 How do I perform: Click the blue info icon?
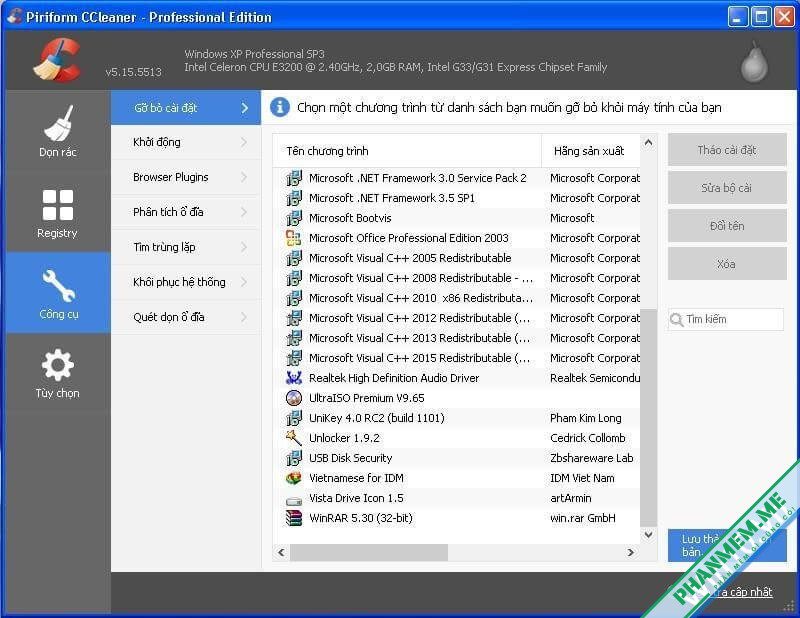click(280, 107)
